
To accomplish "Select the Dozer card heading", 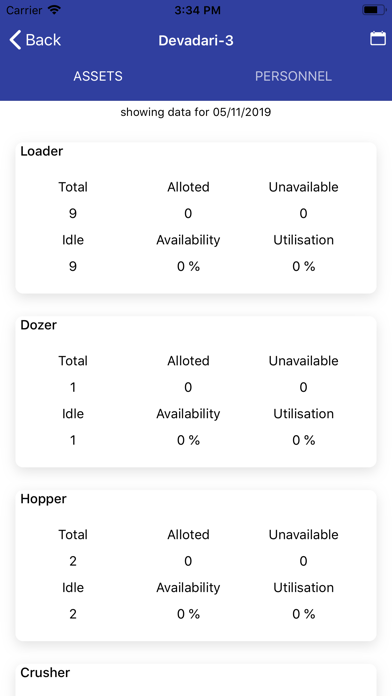I will 39,325.
